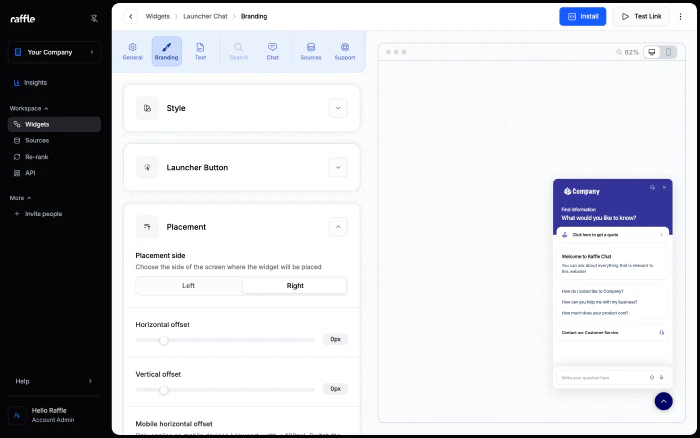The image size is (700, 438).
Task: Click 'Click here to get a quote' banner
Action: click(x=612, y=235)
